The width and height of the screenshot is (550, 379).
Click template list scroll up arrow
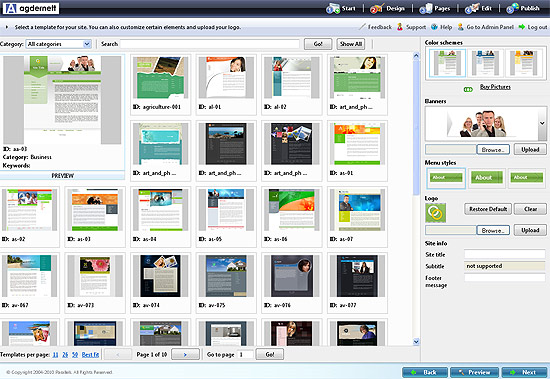[416, 55]
